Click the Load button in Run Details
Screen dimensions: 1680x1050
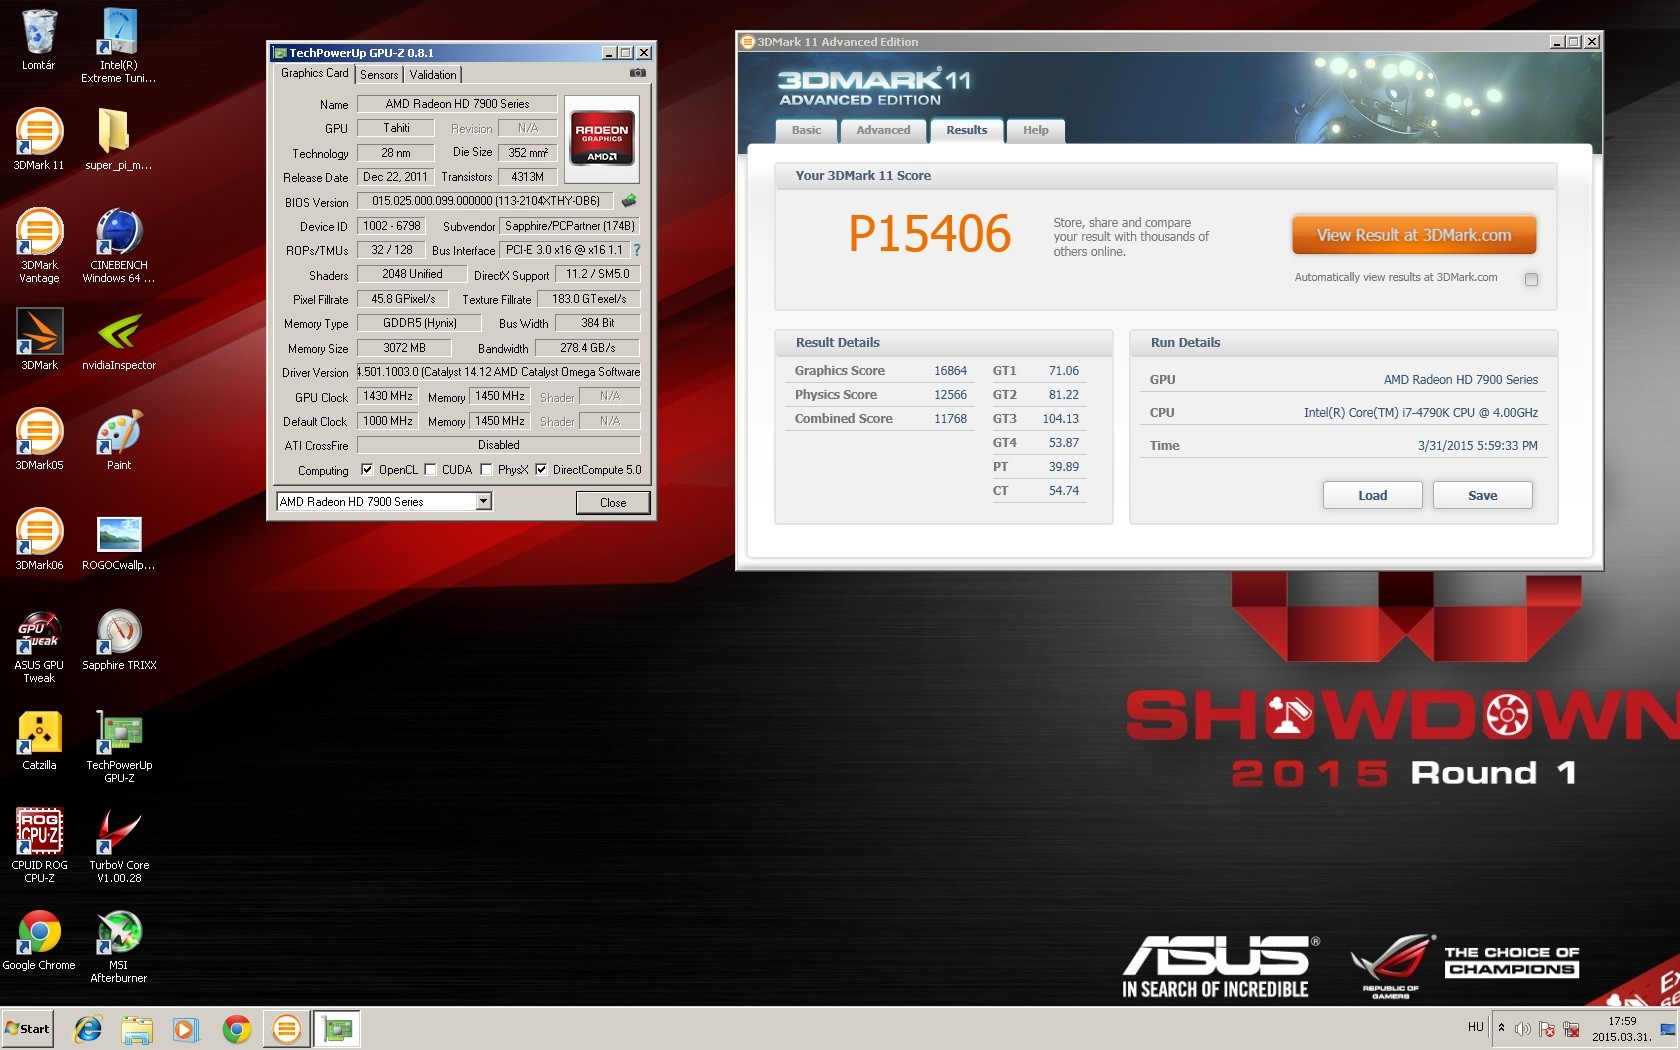point(1372,495)
